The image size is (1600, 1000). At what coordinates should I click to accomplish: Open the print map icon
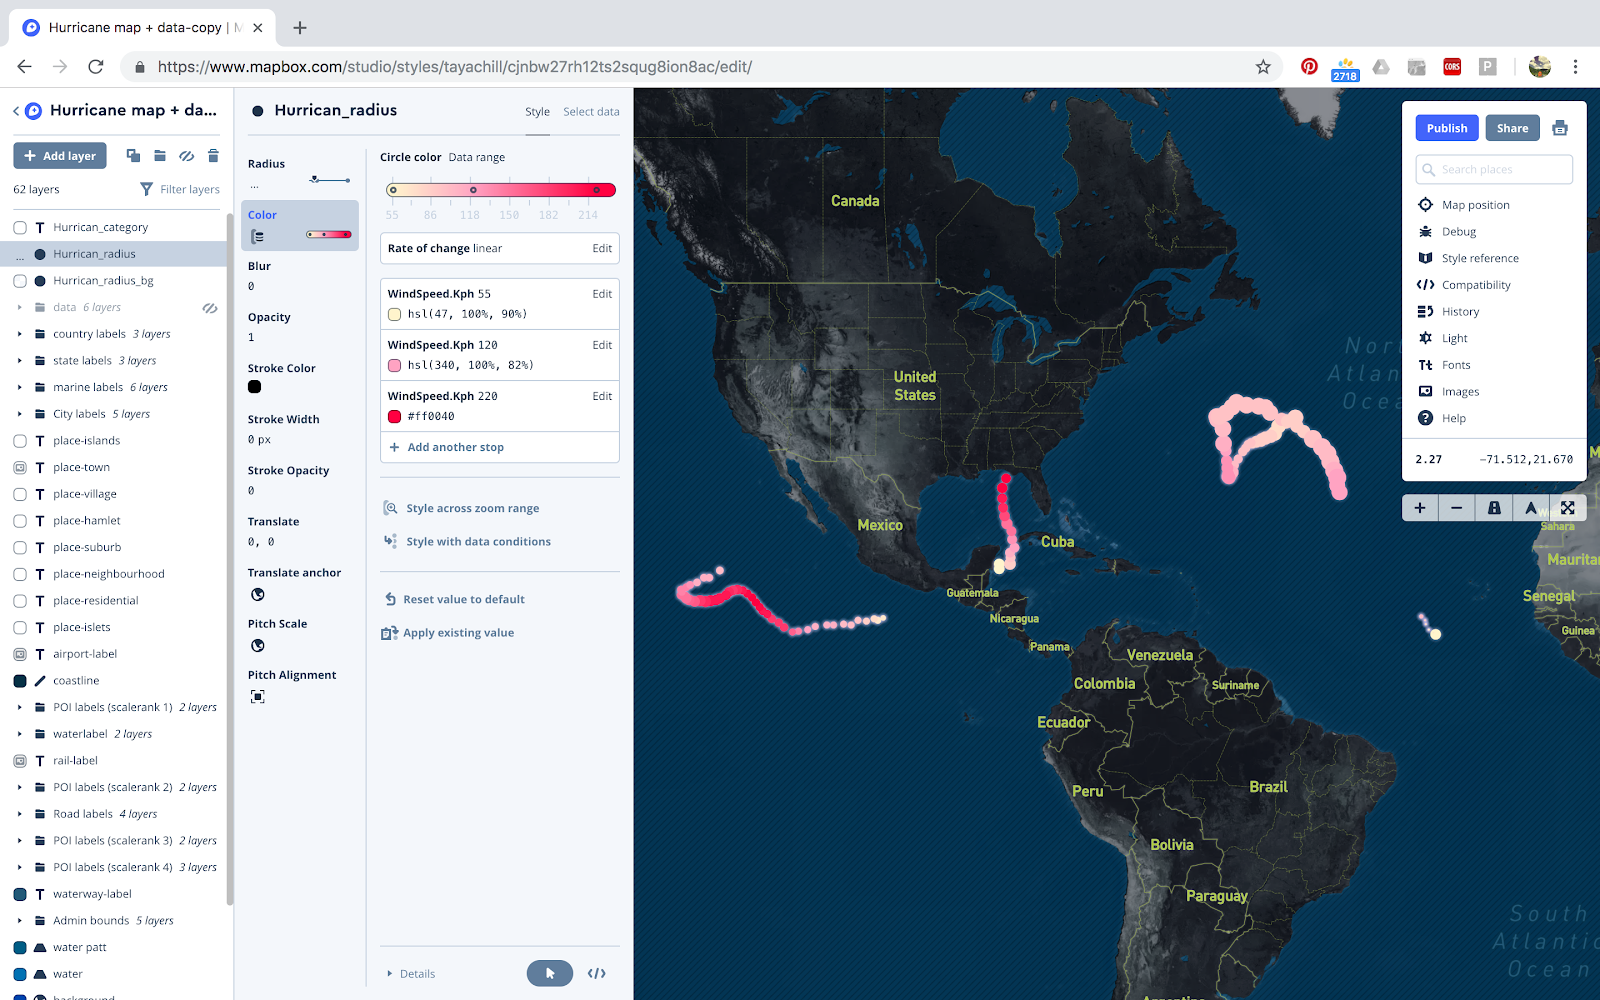coord(1560,128)
